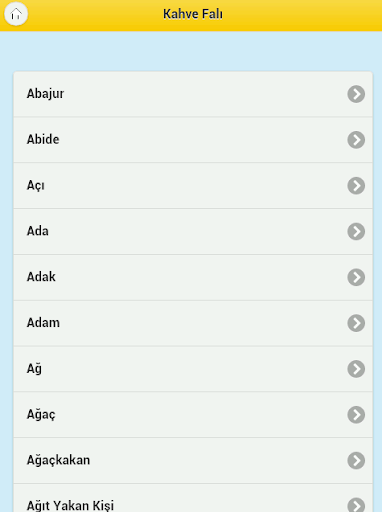Open Ağıt Yakan Kişi entry
Viewport: 382px width, 512px height.
point(193,498)
